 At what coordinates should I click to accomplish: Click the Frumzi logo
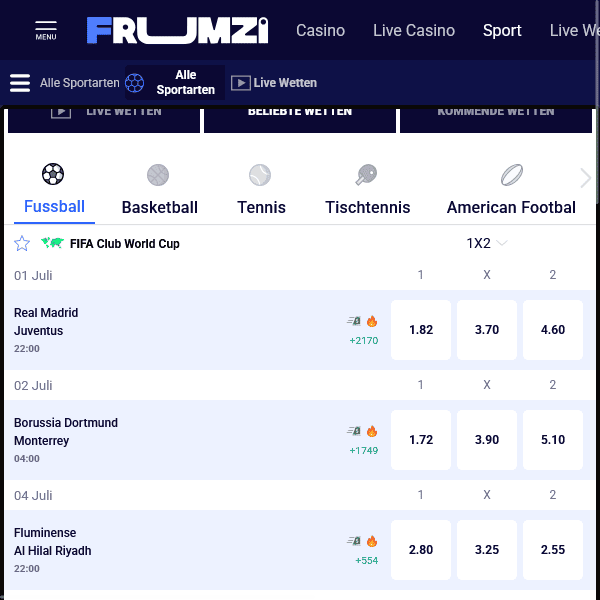(x=178, y=30)
